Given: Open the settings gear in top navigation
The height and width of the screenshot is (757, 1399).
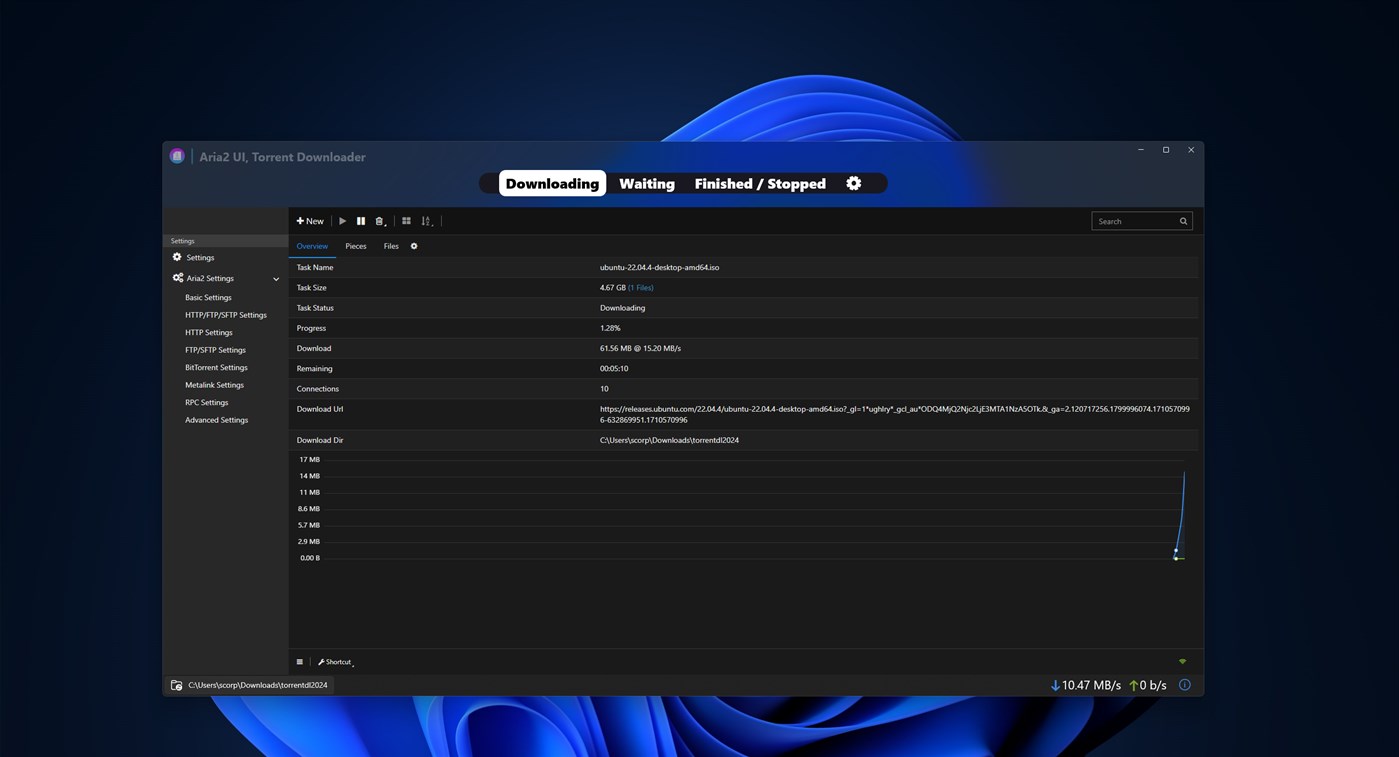Looking at the screenshot, I should point(853,183).
